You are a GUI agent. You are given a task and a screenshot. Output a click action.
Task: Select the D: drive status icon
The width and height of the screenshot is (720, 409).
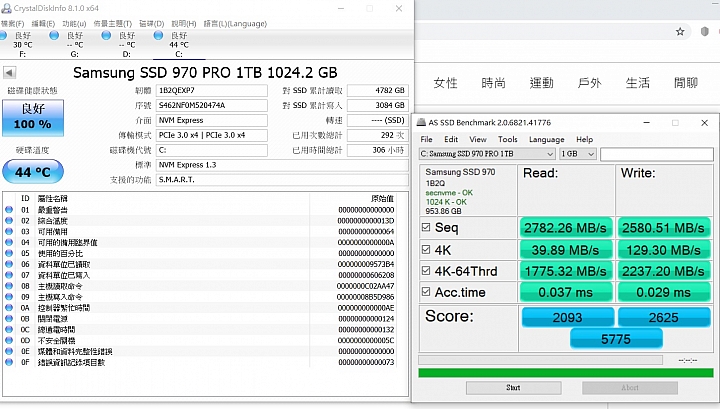tap(108, 36)
